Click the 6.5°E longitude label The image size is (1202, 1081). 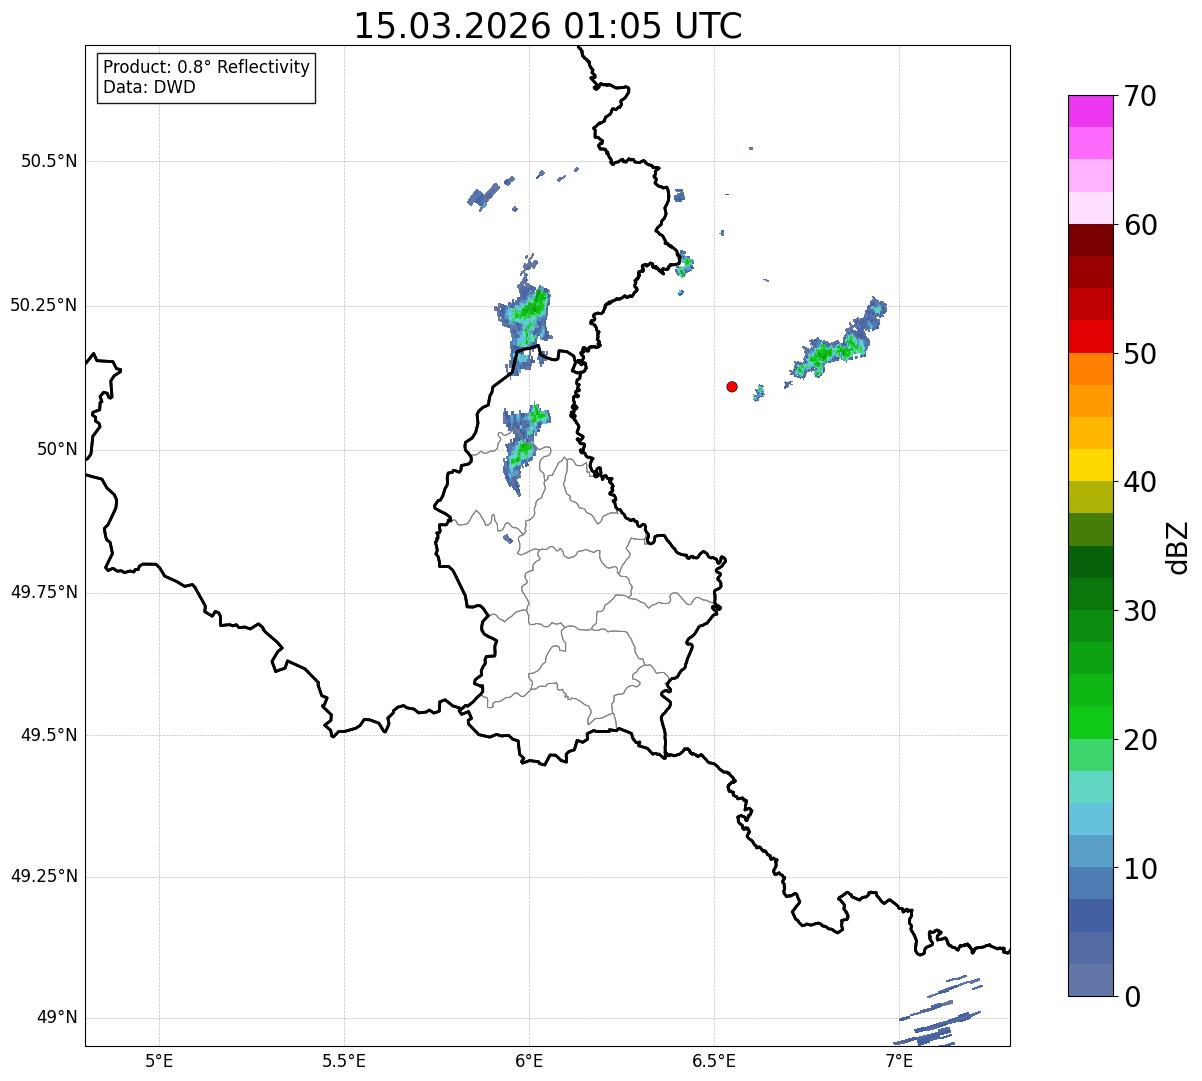[714, 1061]
